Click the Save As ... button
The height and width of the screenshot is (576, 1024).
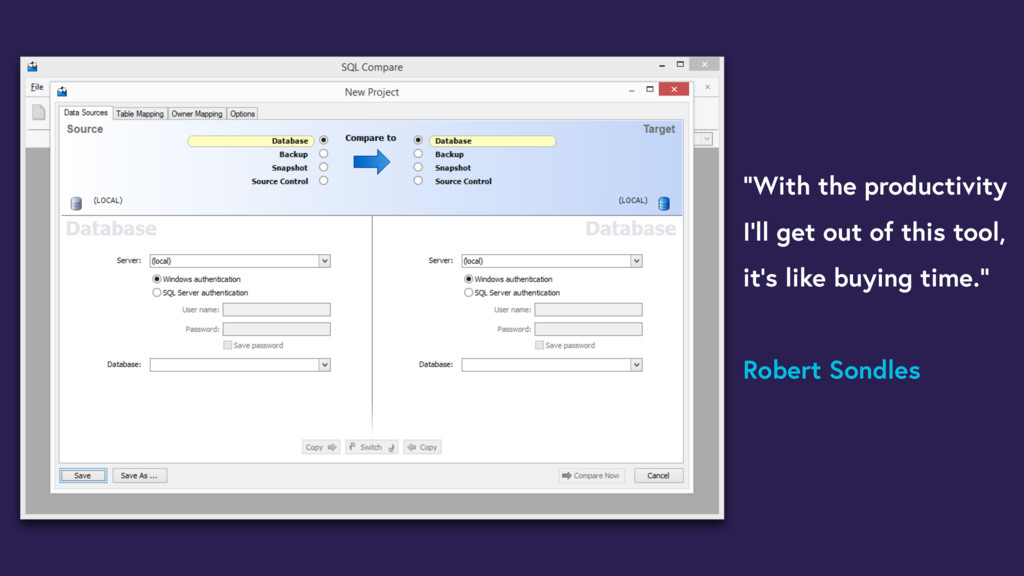click(x=139, y=475)
